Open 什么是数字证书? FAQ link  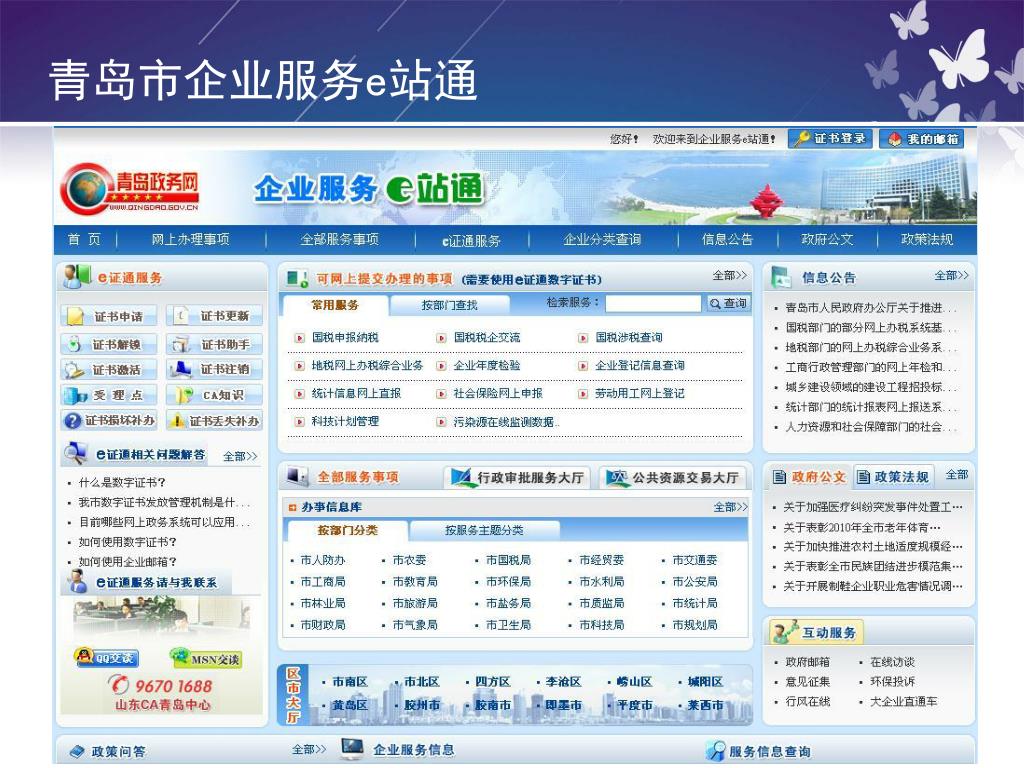[x=121, y=482]
